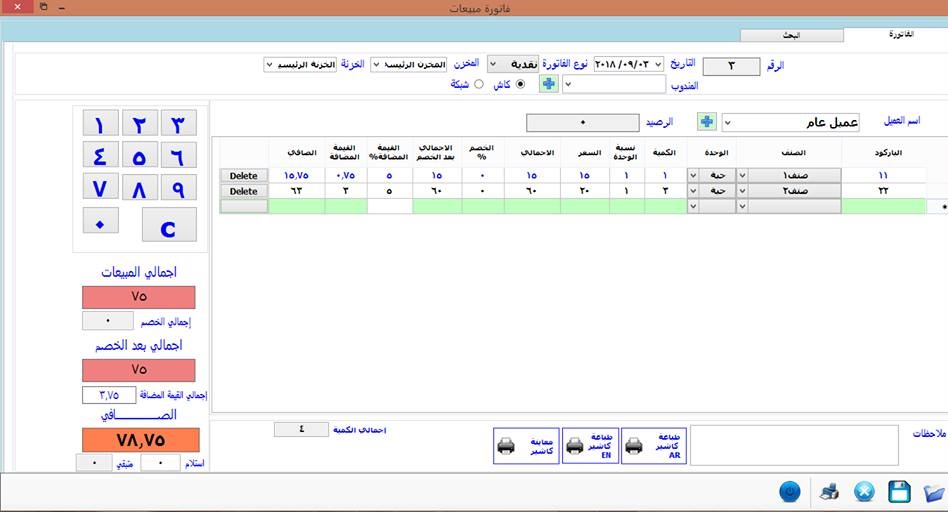Add new customer with the plus icon
Image resolution: width=948 pixels, height=512 pixels.
click(x=707, y=122)
